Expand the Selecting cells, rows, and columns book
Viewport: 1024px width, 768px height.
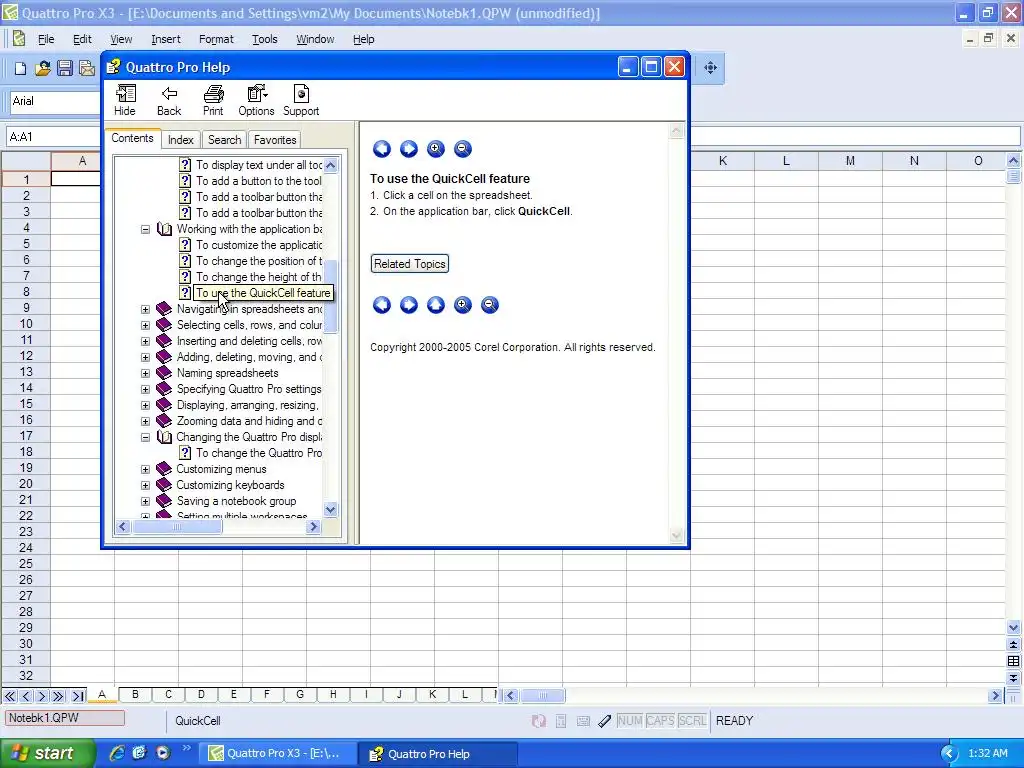point(146,325)
